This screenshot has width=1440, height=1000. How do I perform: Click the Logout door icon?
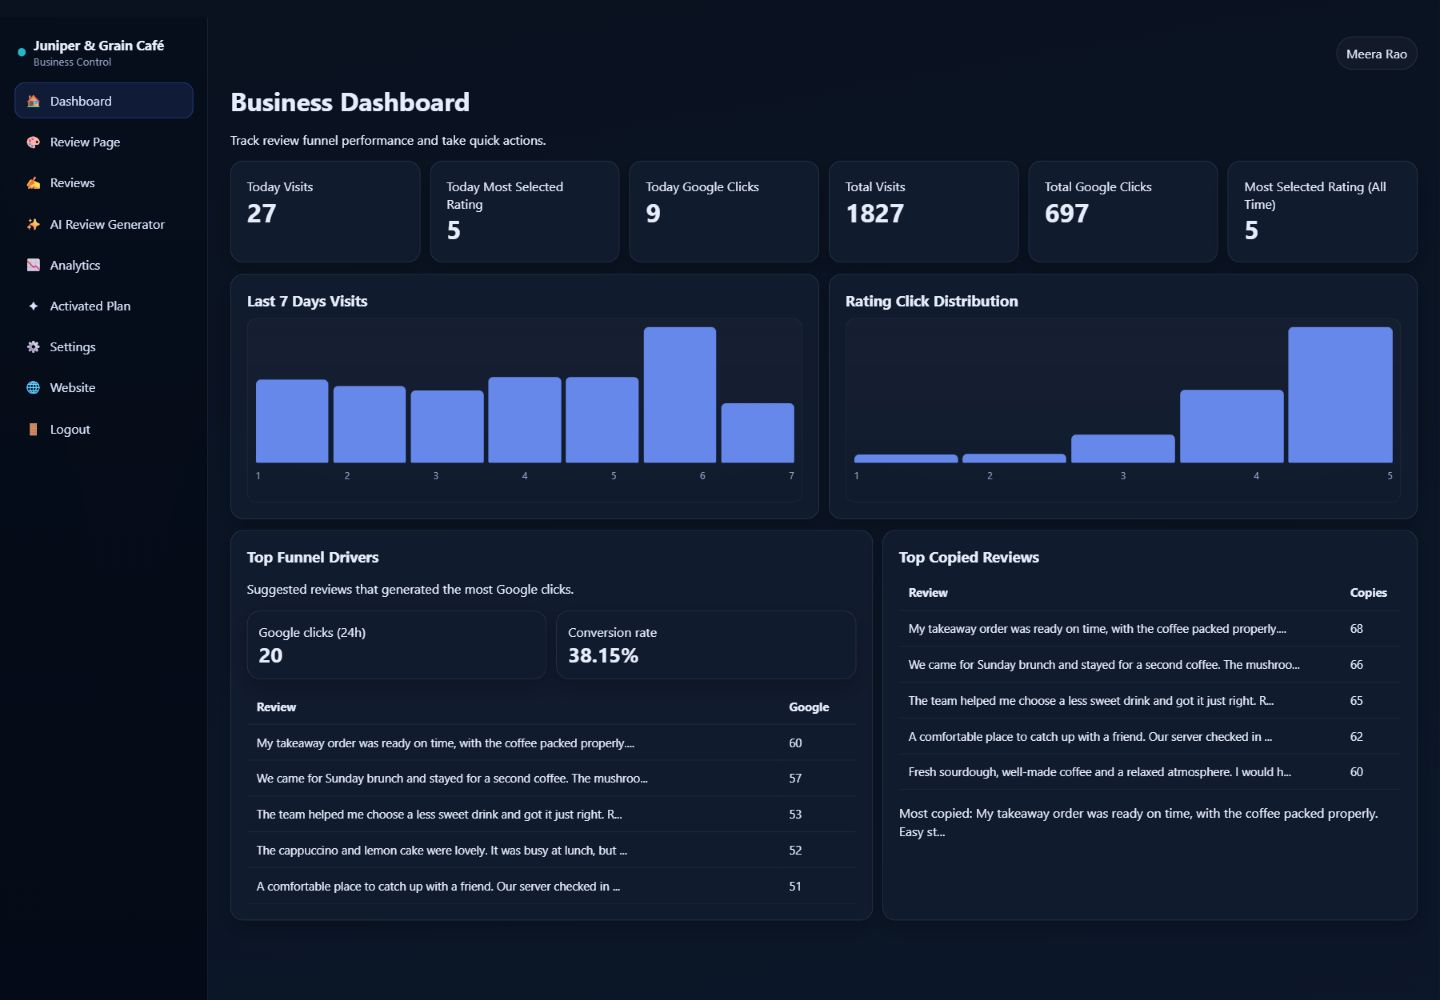click(33, 429)
